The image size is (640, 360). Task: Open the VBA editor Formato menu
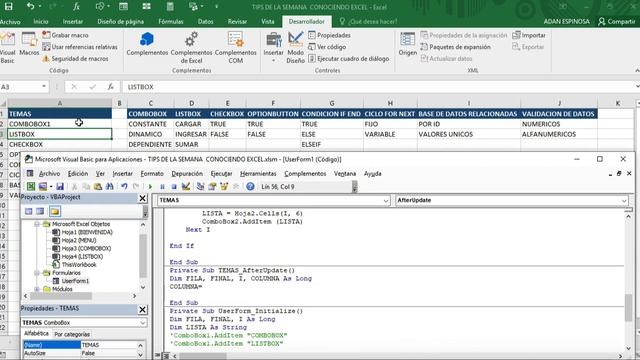click(151, 173)
